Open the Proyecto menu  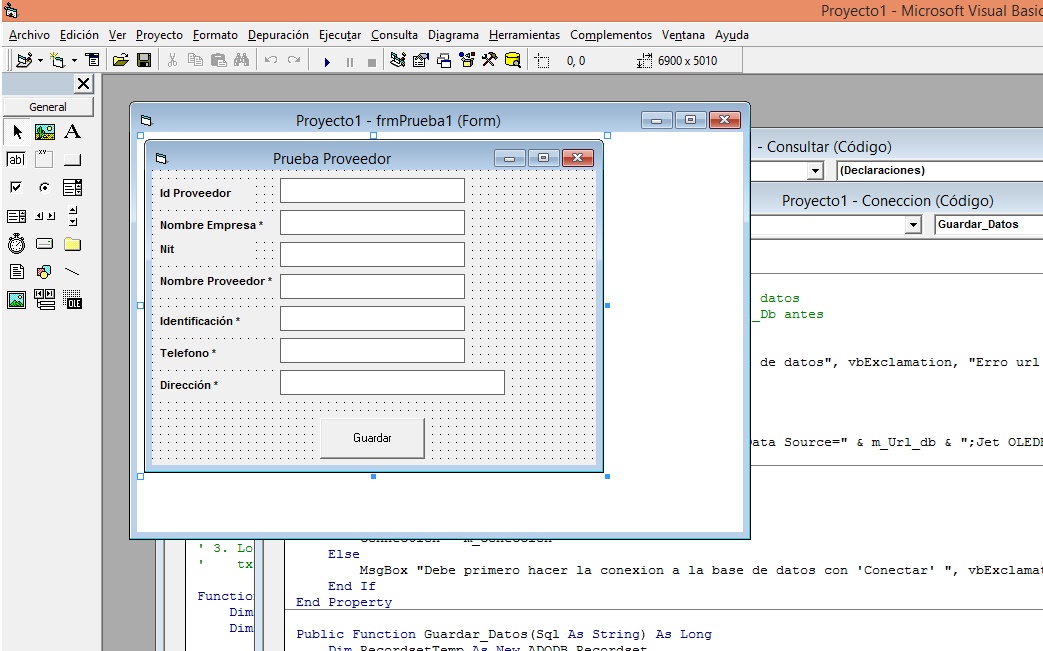159,35
